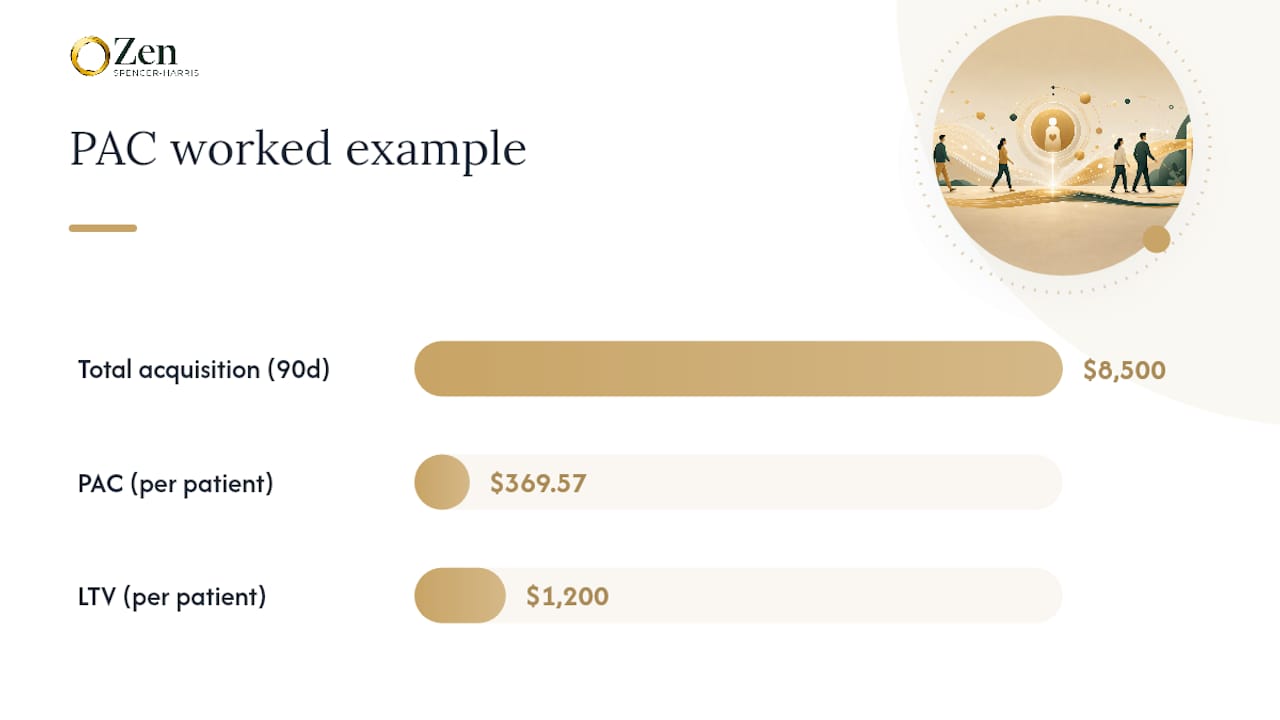This screenshot has height=720, width=1280.
Task: Select the gold divider line under title
Action: point(103,228)
